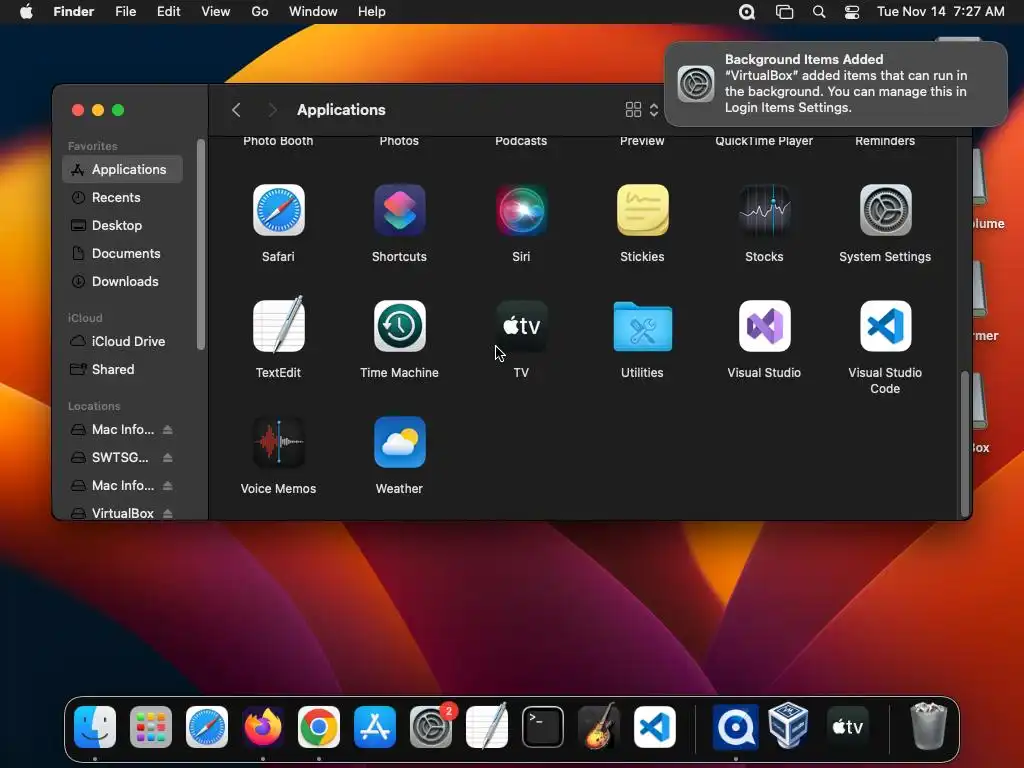Screen dimensions: 1024x768
Task: Select Shared in Finder sidebar
Action: [123, 370]
